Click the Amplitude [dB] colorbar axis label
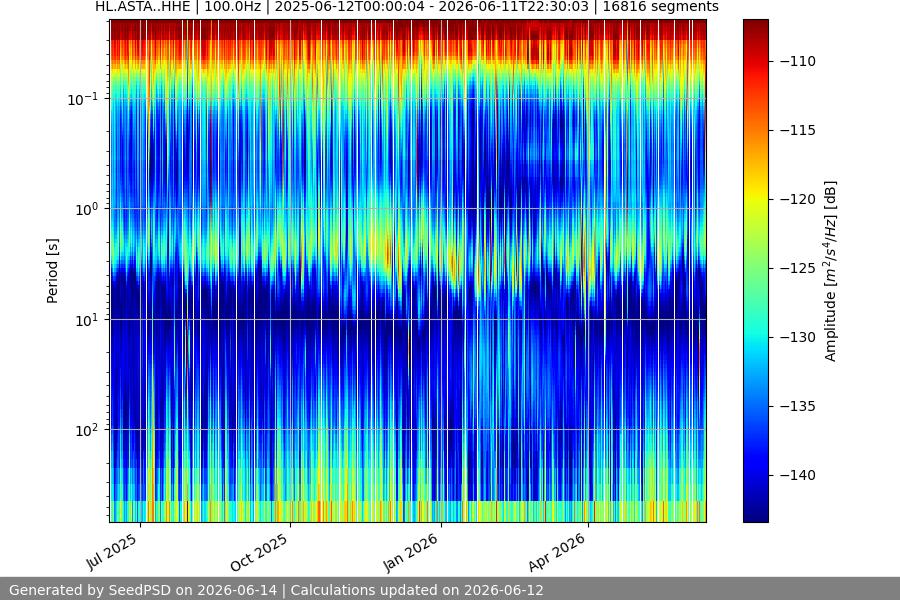The image size is (900, 600). pos(831,271)
